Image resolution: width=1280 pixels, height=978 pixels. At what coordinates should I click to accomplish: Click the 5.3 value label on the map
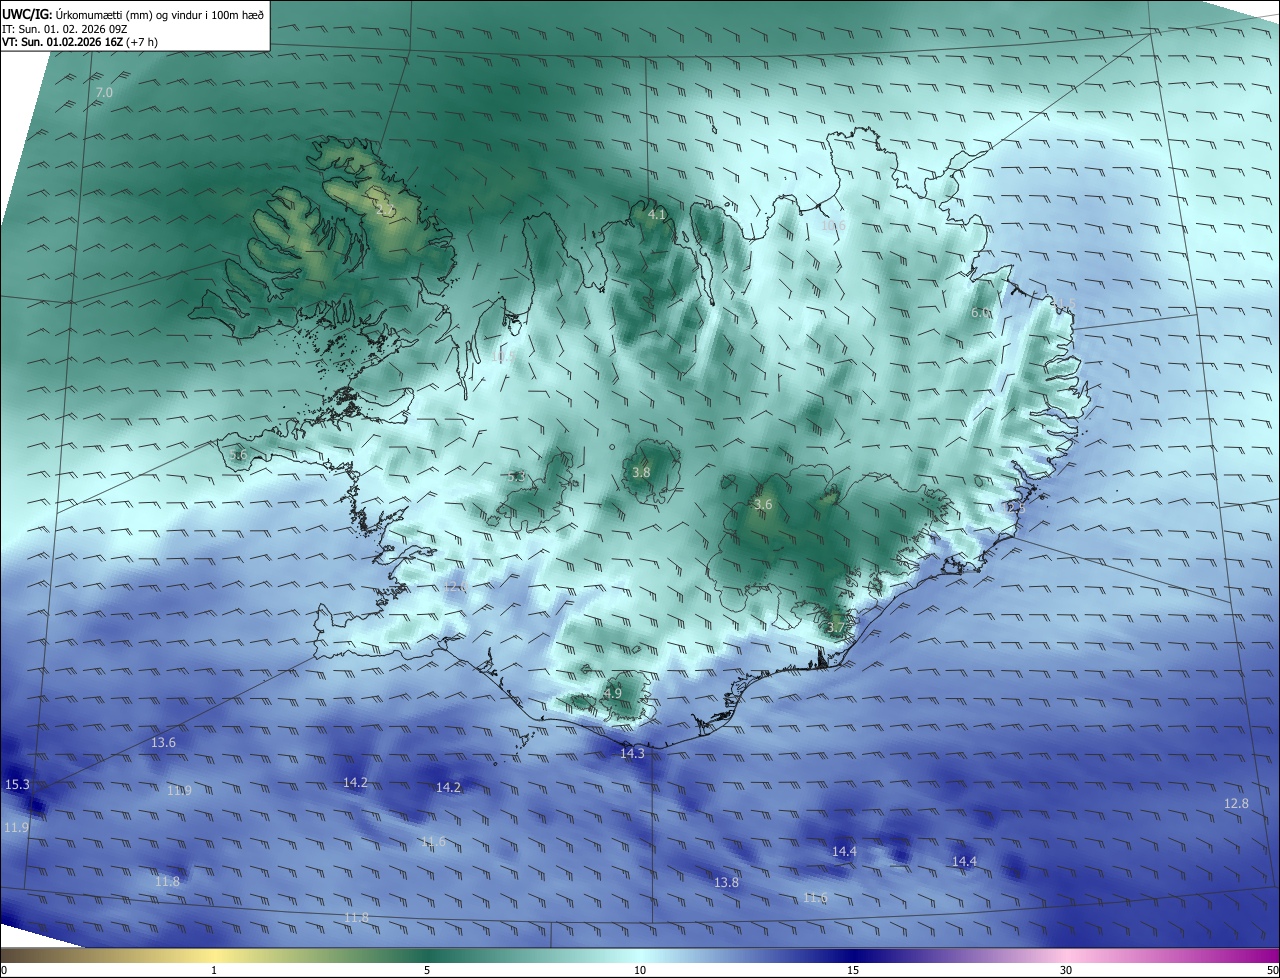516,477
